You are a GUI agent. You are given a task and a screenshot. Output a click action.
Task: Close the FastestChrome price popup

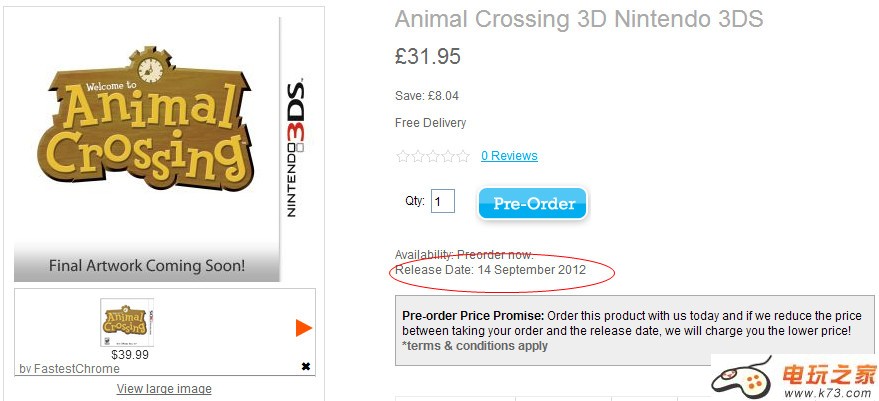click(305, 367)
